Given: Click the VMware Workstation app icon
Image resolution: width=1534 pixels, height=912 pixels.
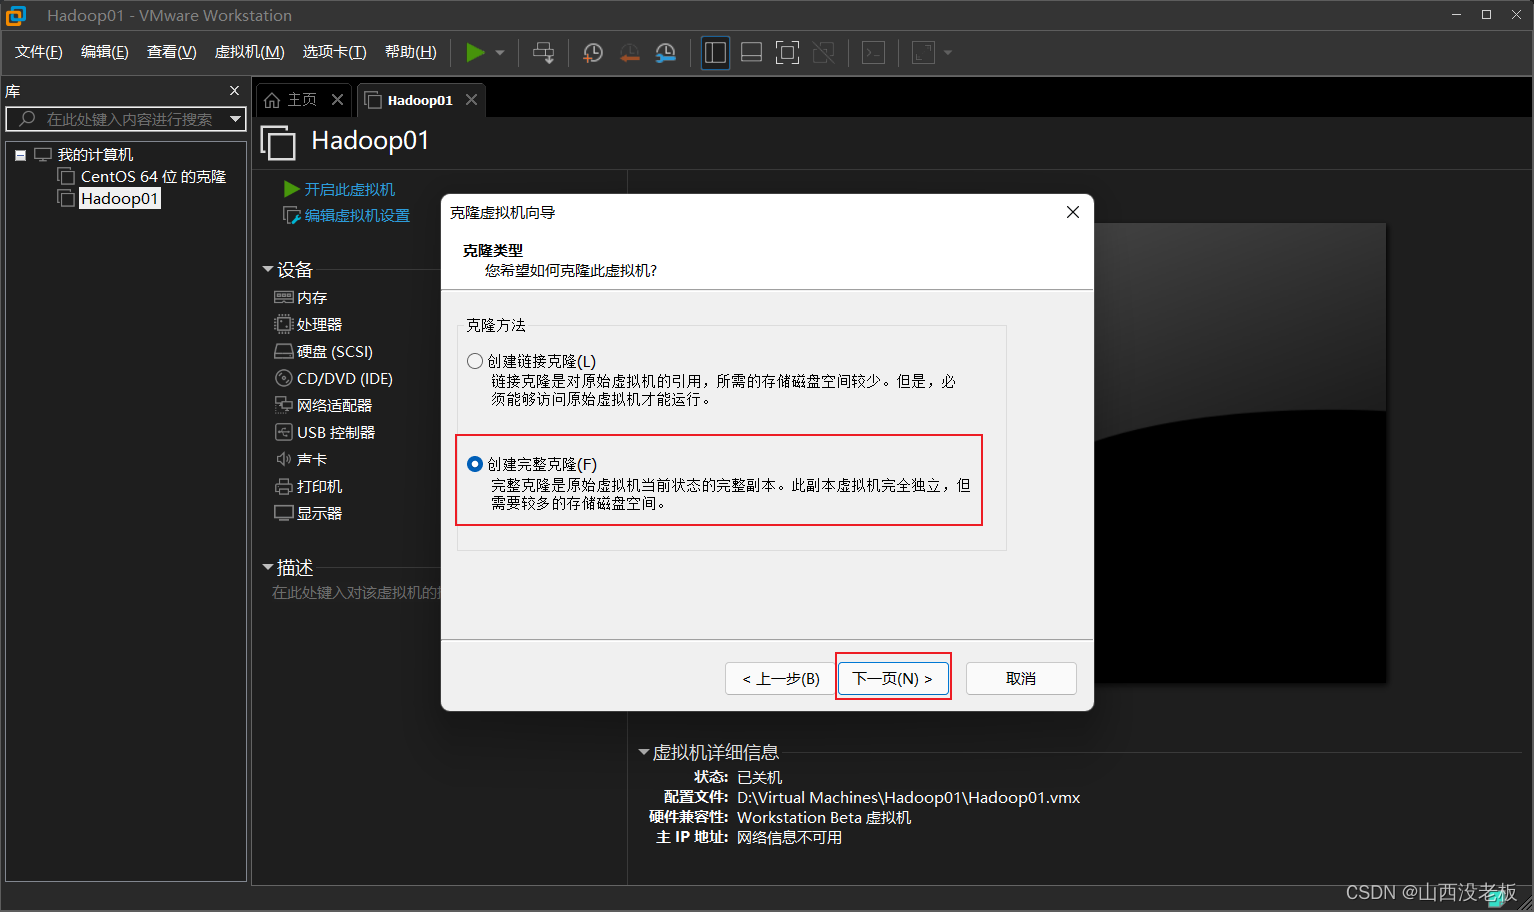Looking at the screenshot, I should pos(16,15).
